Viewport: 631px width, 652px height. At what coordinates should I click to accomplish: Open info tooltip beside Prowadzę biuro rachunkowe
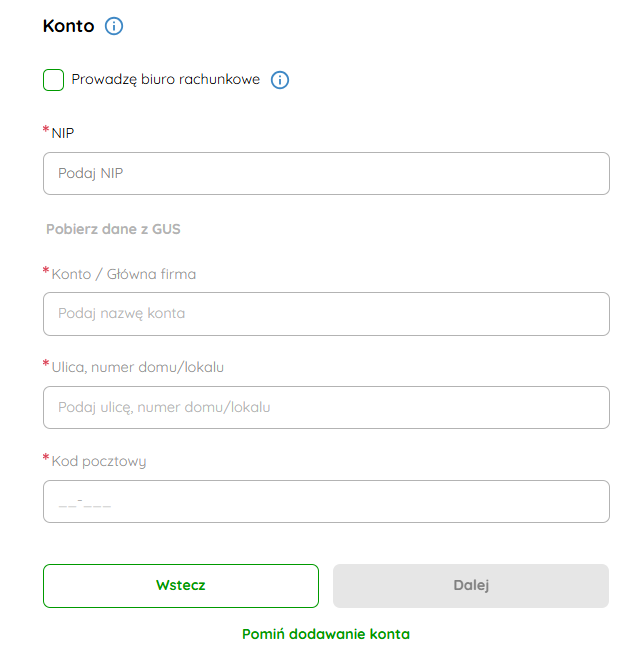[x=280, y=80]
